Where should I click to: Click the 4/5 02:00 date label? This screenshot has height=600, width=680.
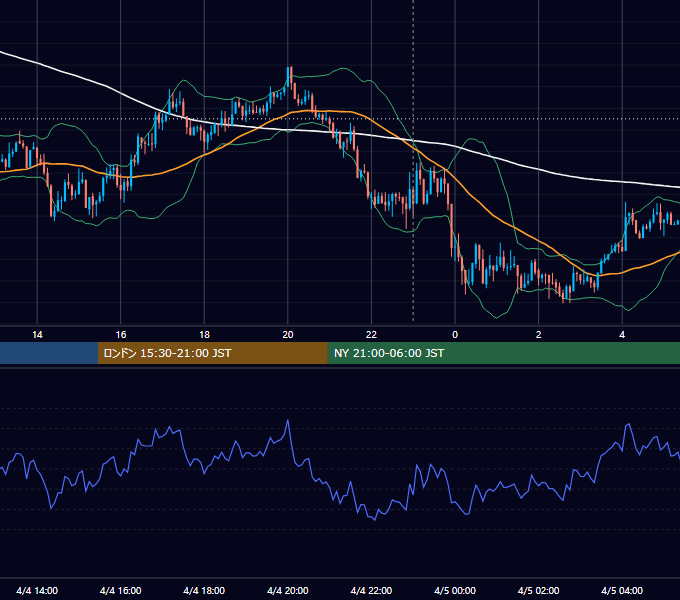click(x=539, y=590)
